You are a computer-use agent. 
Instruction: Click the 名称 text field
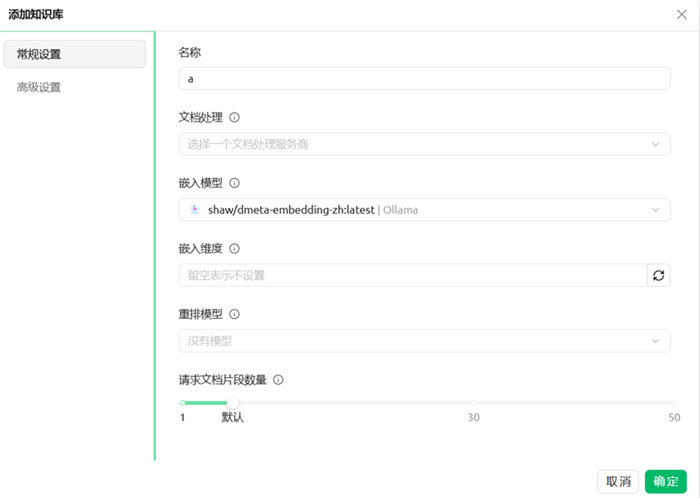424,79
